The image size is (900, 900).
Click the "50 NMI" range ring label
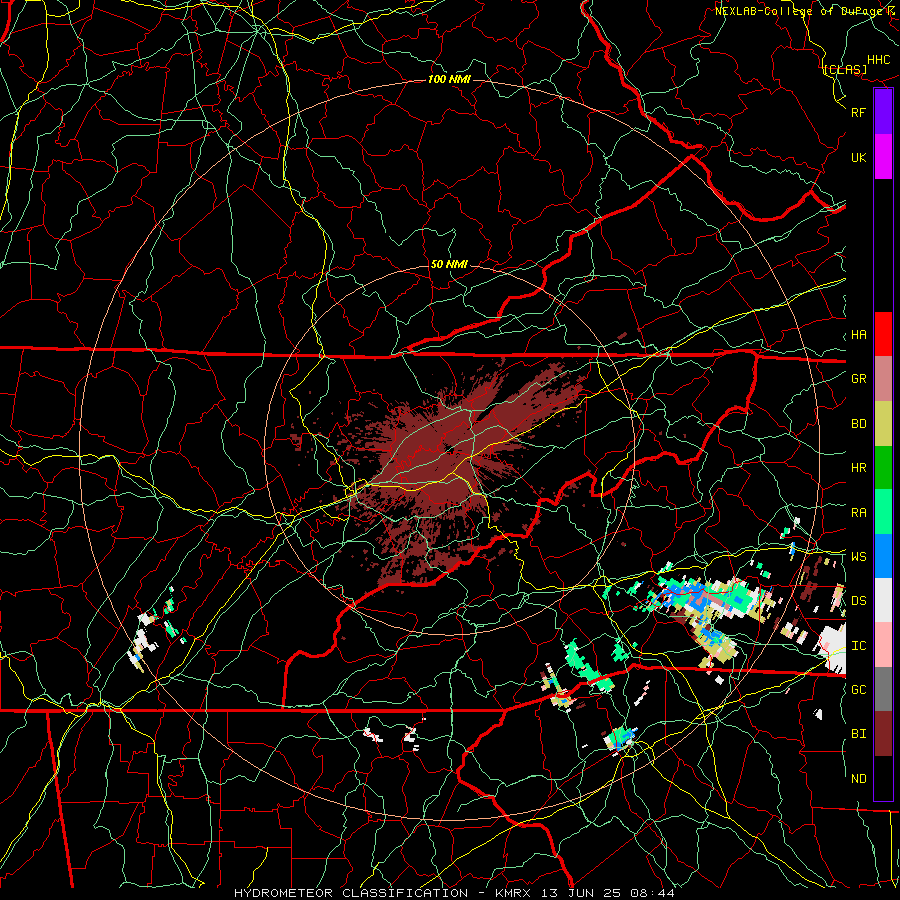coord(449,264)
